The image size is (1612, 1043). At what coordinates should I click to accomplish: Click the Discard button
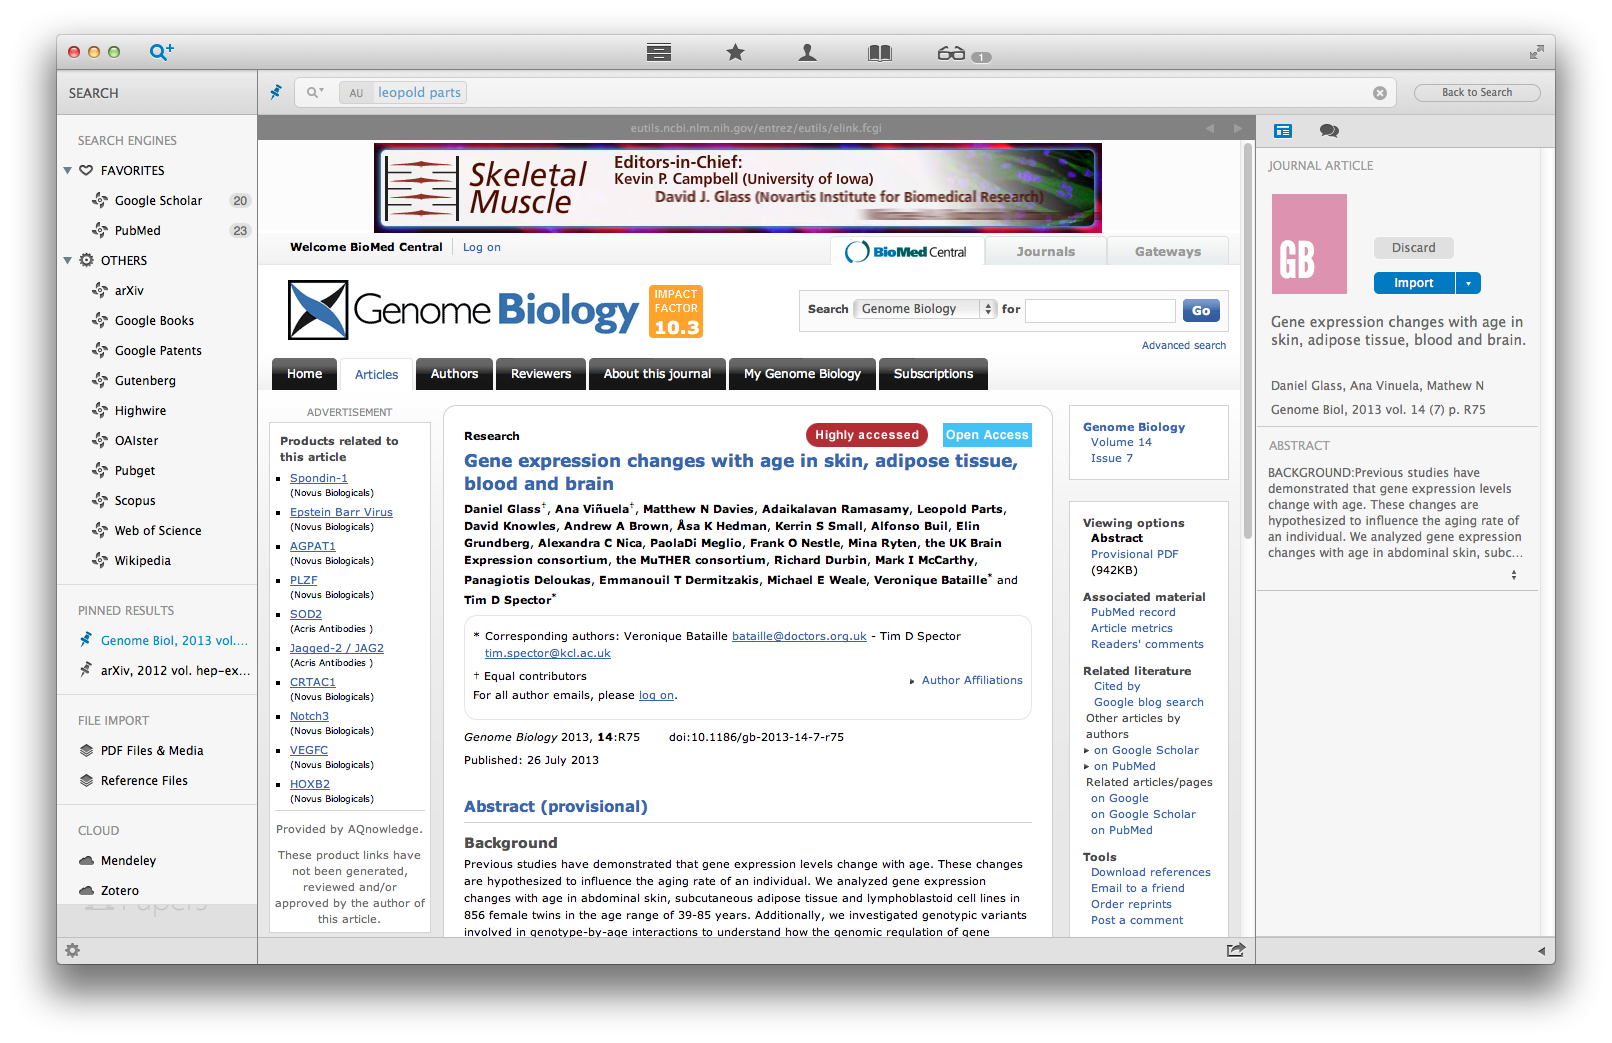coord(1413,248)
